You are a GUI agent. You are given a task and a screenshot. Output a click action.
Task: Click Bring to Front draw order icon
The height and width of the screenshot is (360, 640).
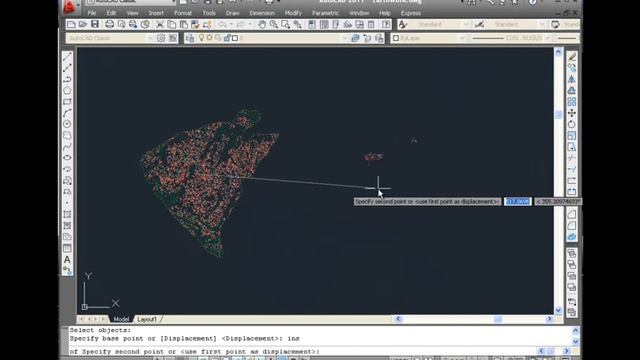coord(572,254)
